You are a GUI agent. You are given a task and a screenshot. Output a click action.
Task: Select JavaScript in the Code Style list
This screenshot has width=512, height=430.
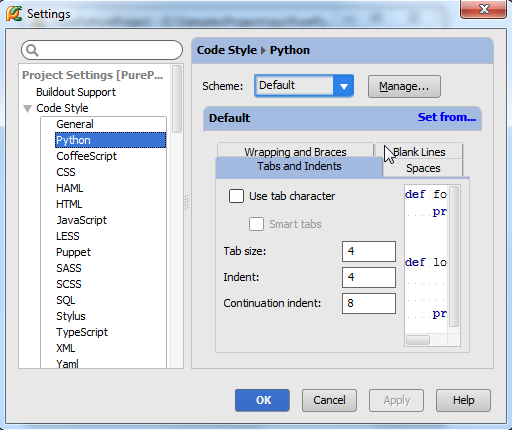(x=81, y=220)
